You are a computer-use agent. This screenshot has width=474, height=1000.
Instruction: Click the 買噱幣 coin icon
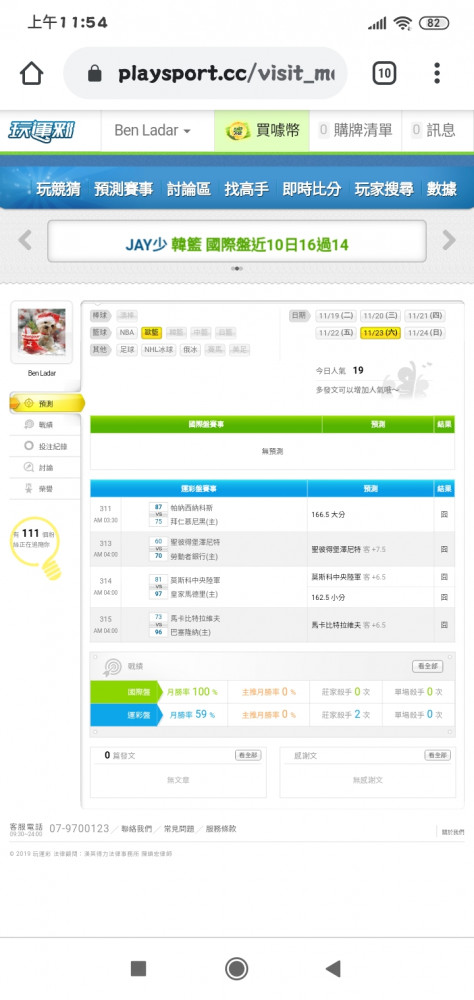tap(238, 131)
